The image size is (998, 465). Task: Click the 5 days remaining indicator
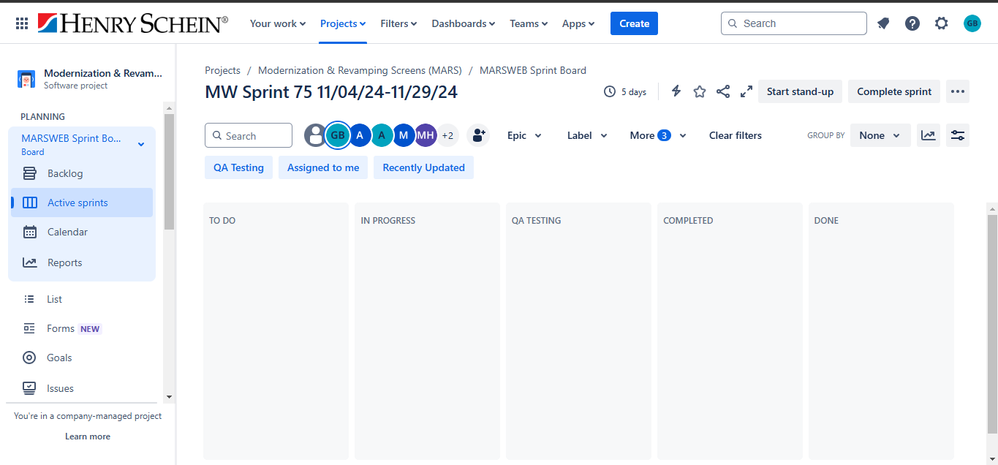(625, 92)
